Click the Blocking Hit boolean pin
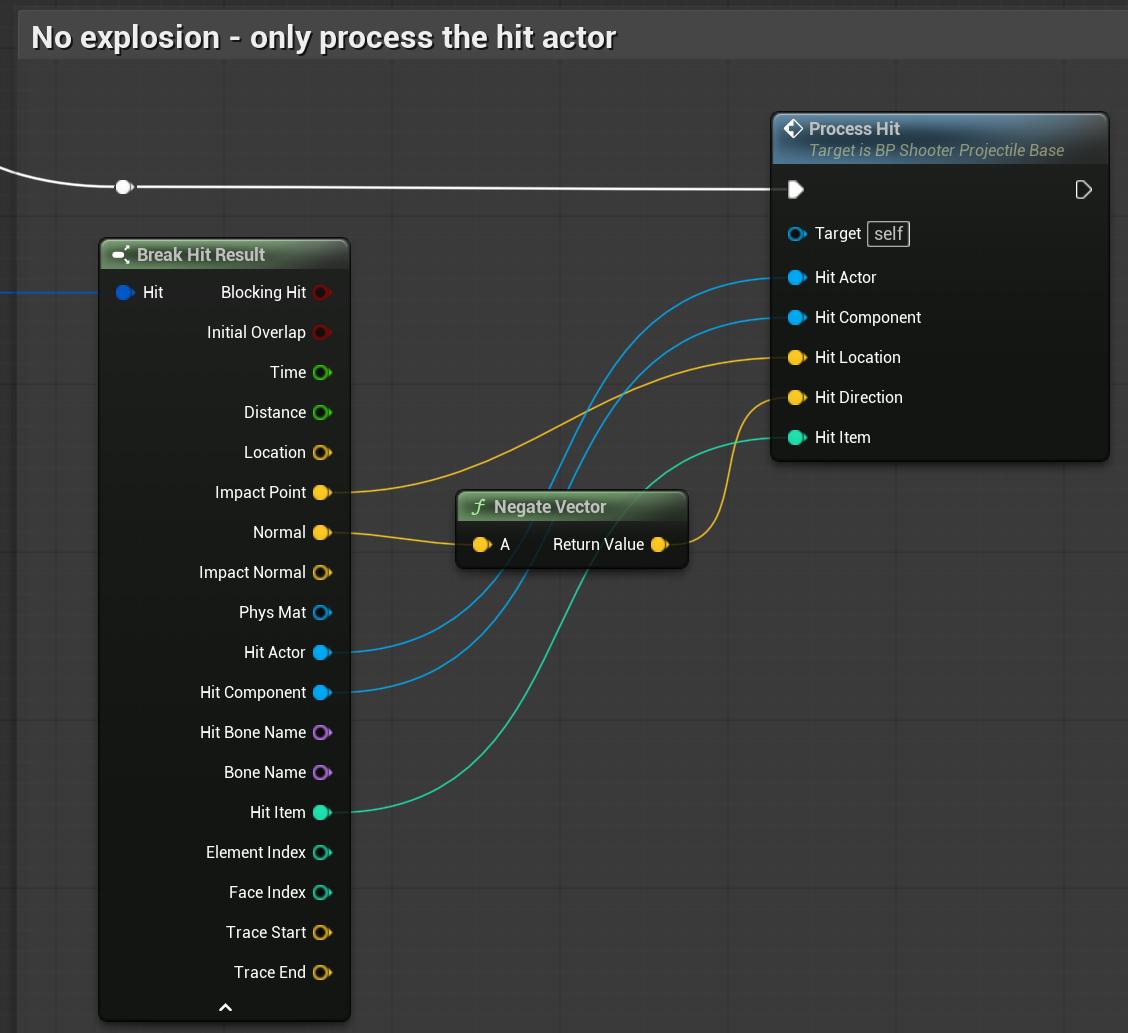The image size is (1128, 1033). (x=321, y=292)
